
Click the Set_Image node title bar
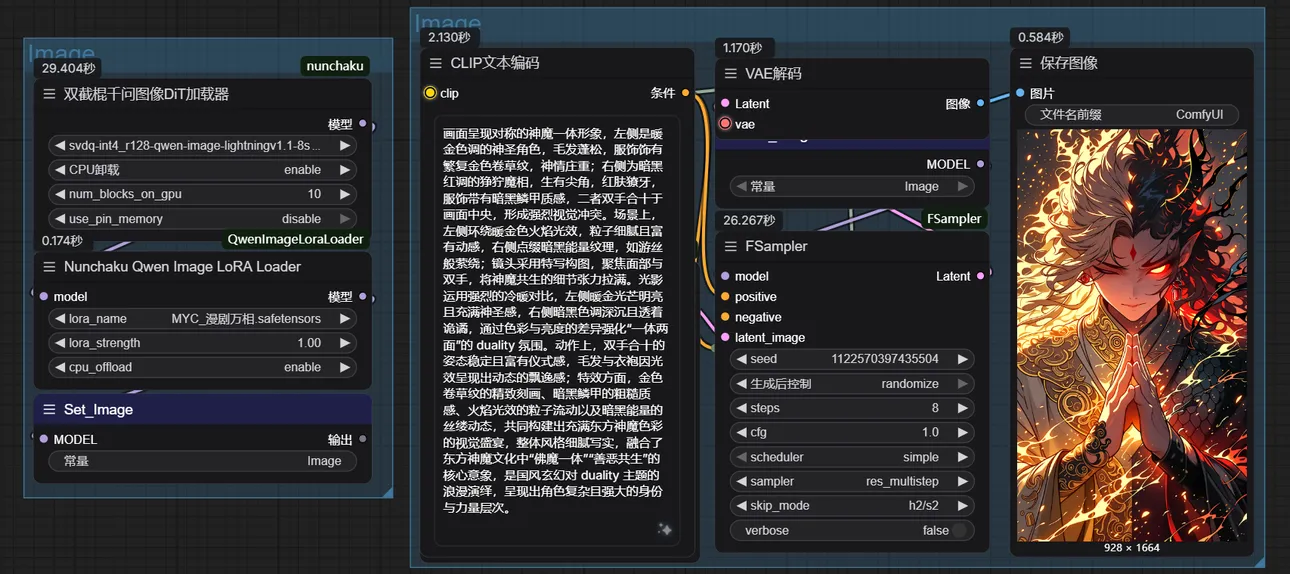click(202, 410)
